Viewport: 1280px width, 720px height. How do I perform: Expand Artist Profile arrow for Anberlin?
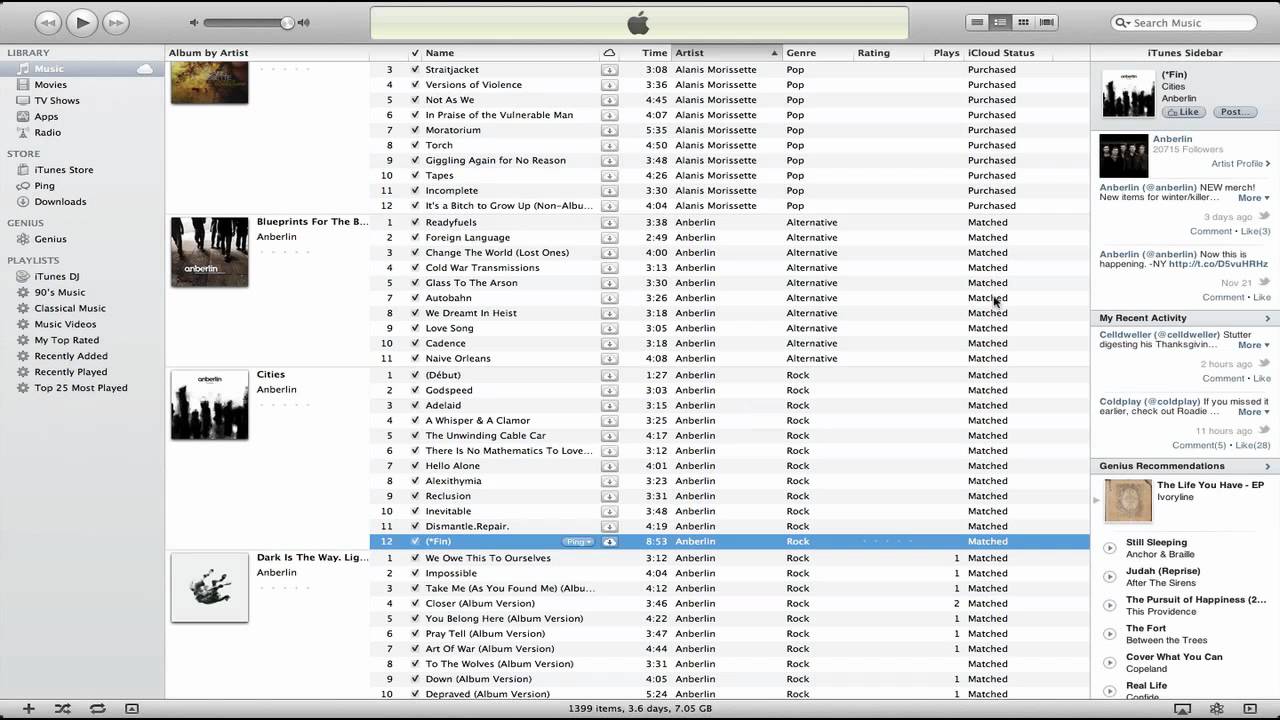[1268, 164]
